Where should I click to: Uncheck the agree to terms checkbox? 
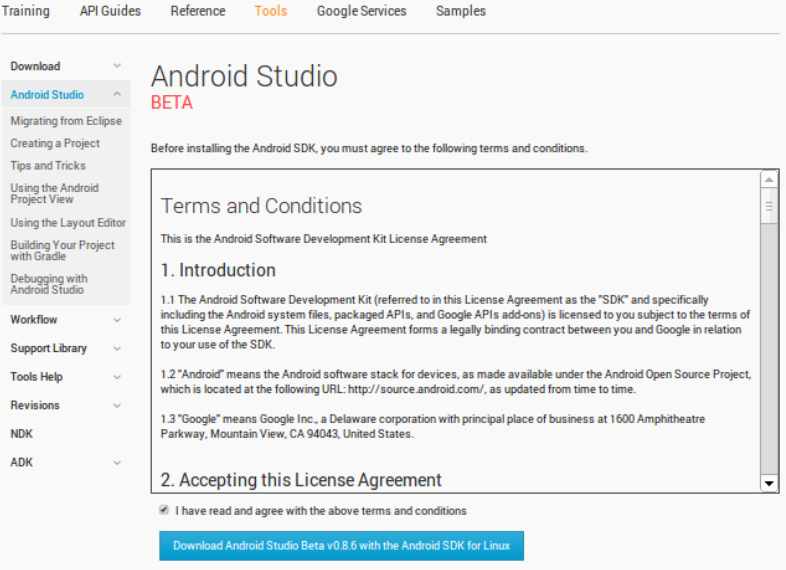[164, 510]
